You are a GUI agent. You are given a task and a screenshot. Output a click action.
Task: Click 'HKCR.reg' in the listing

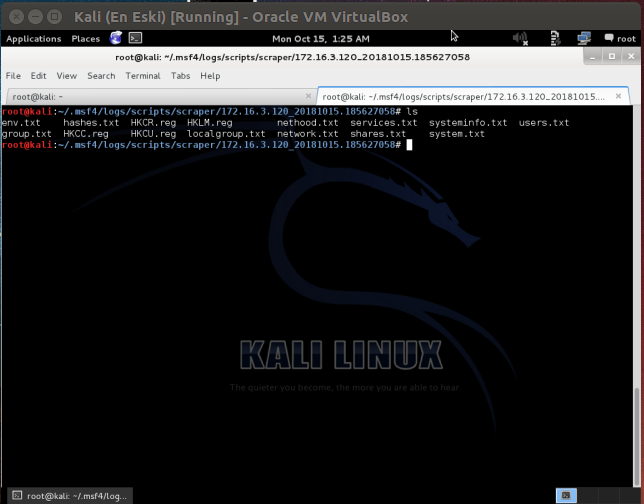tap(153, 123)
